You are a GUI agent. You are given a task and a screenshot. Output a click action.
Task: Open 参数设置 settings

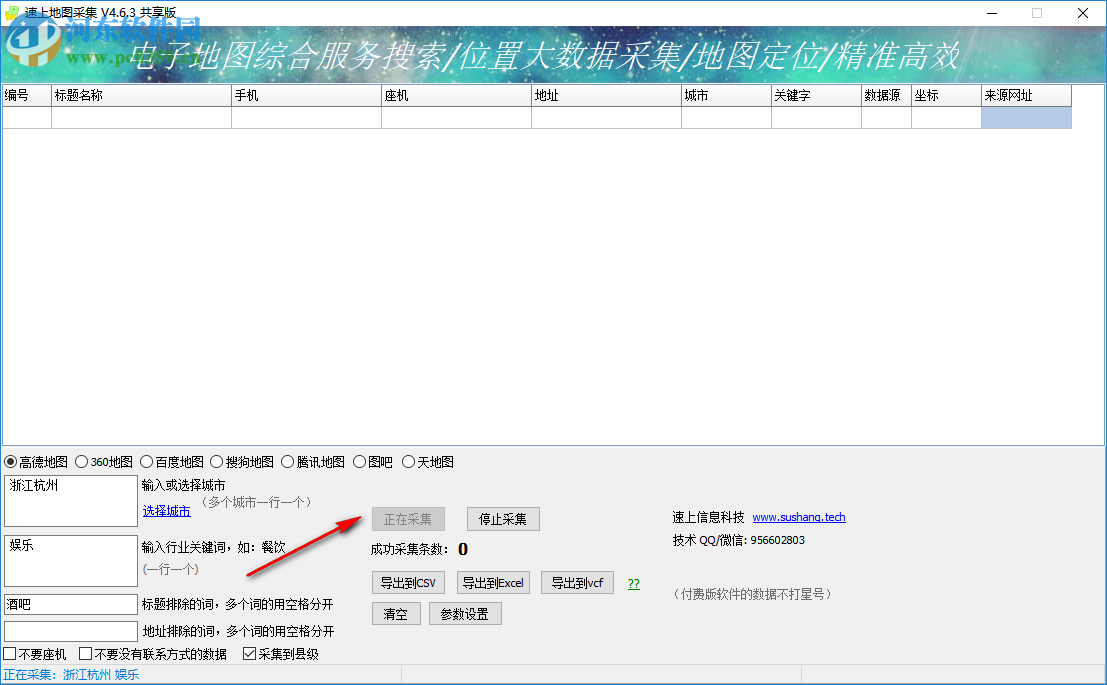pyautogui.click(x=465, y=613)
